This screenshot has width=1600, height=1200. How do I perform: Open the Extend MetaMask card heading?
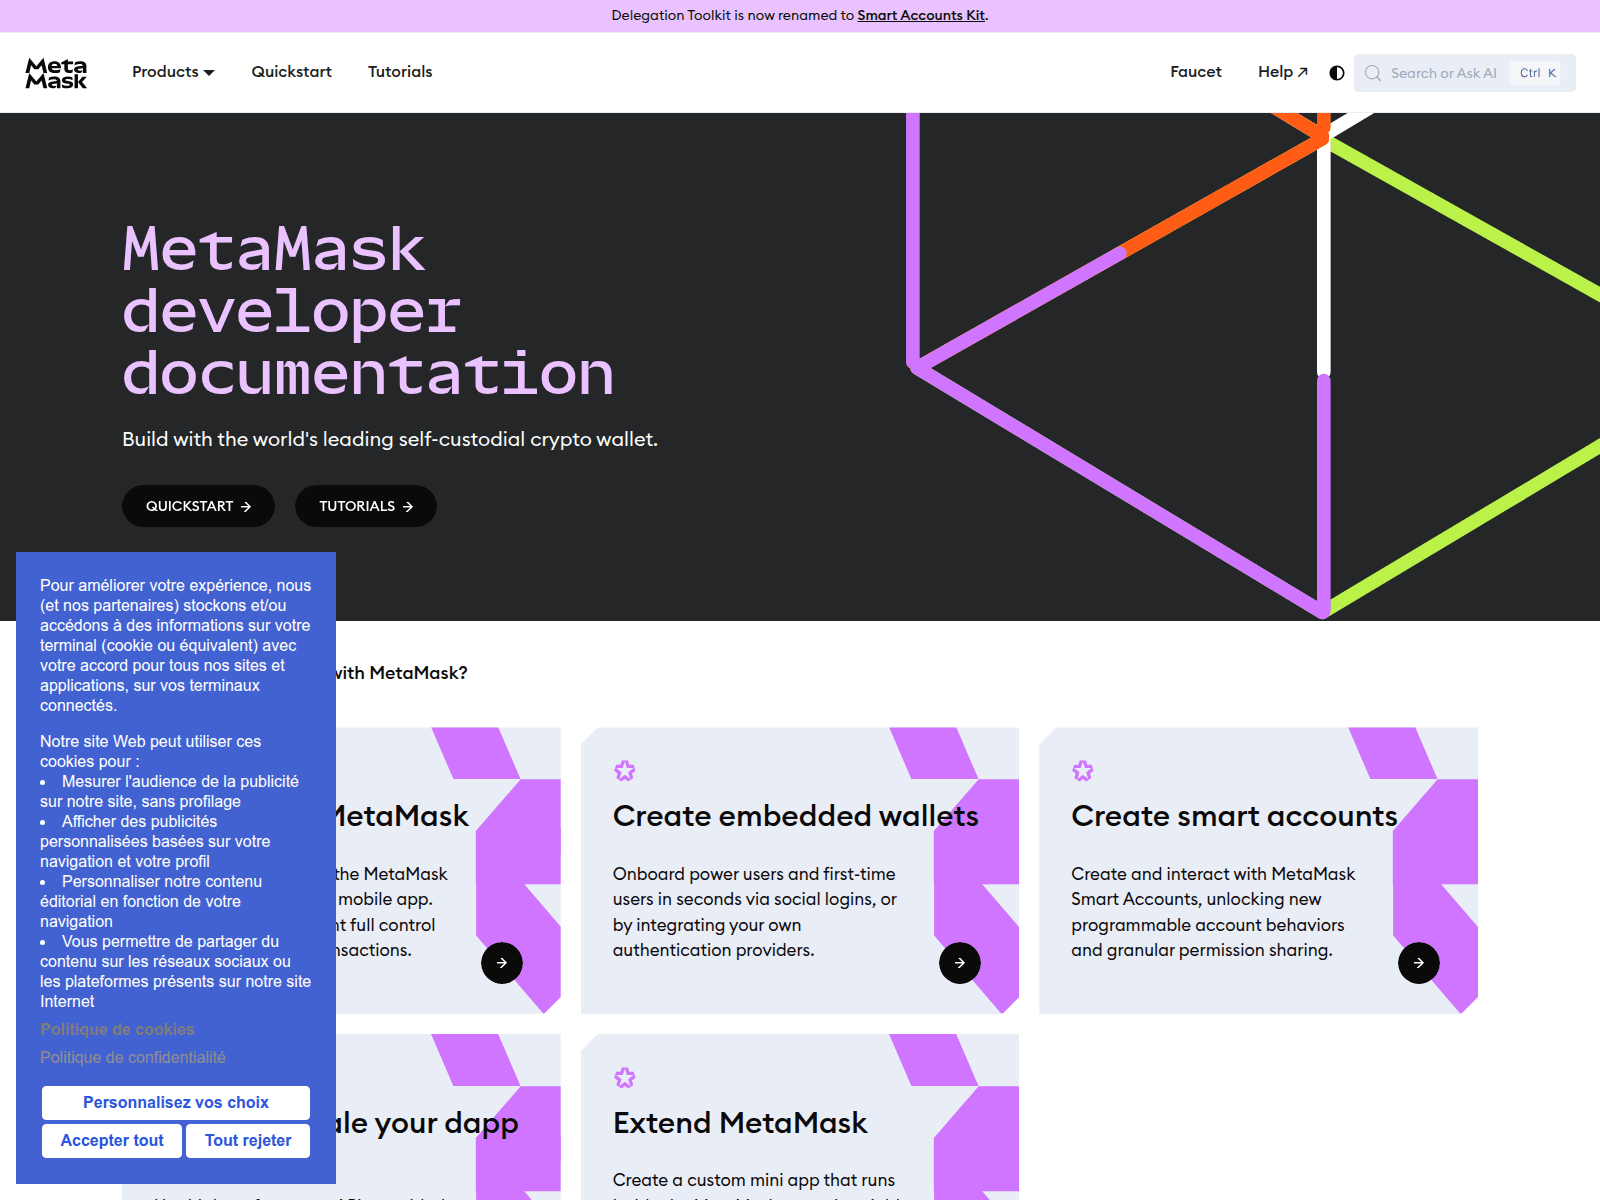740,1123
